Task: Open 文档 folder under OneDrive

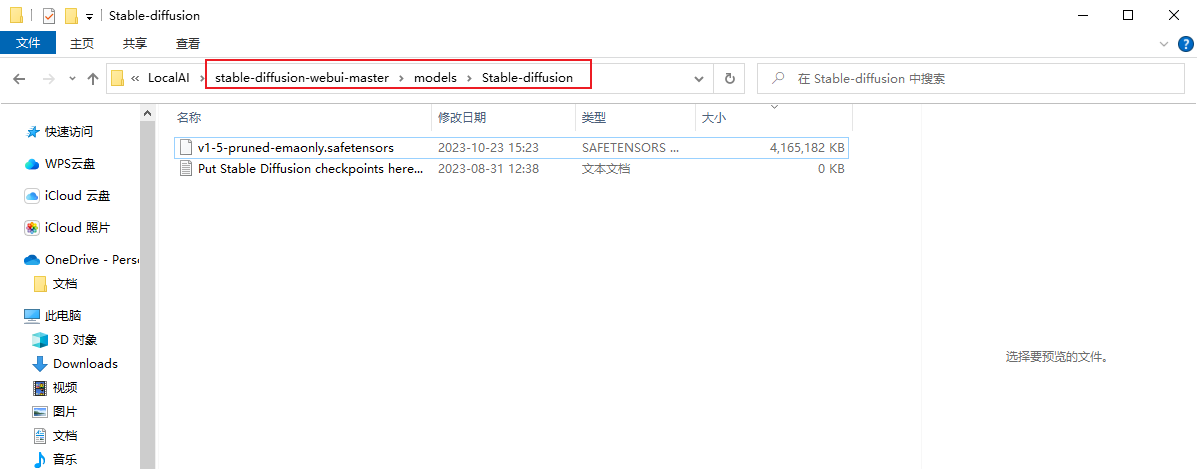Action: pyautogui.click(x=65, y=284)
